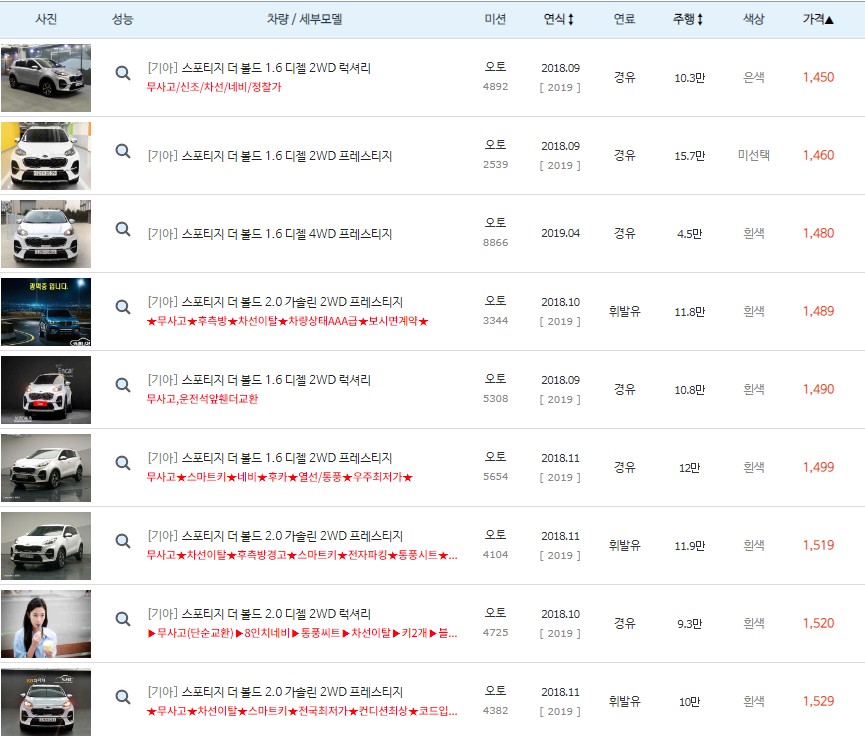865x740 pixels.
Task: Click the magnifier icon in the 1,490 row
Action: (x=122, y=385)
